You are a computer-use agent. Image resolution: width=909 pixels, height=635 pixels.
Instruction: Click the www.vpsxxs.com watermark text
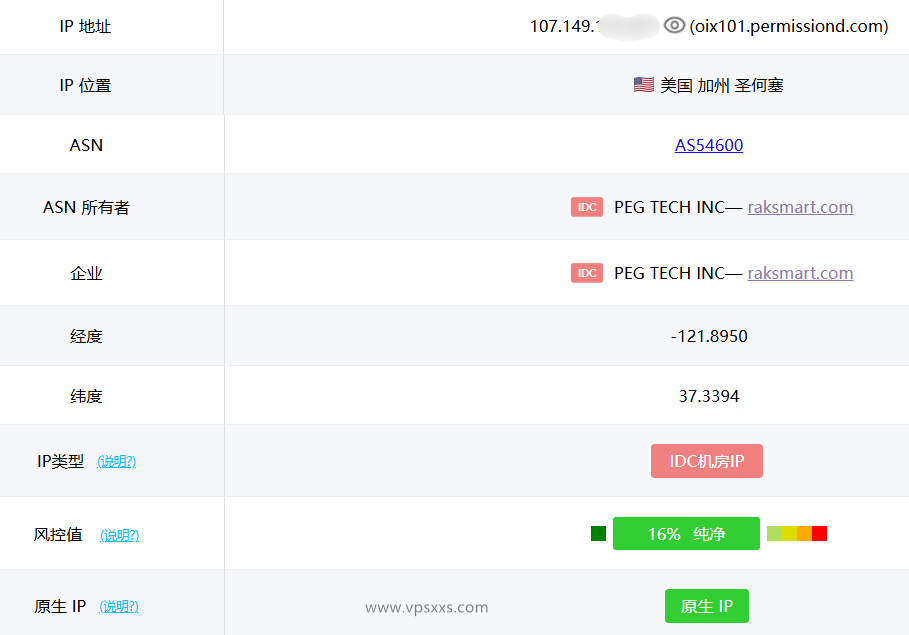[428, 607]
